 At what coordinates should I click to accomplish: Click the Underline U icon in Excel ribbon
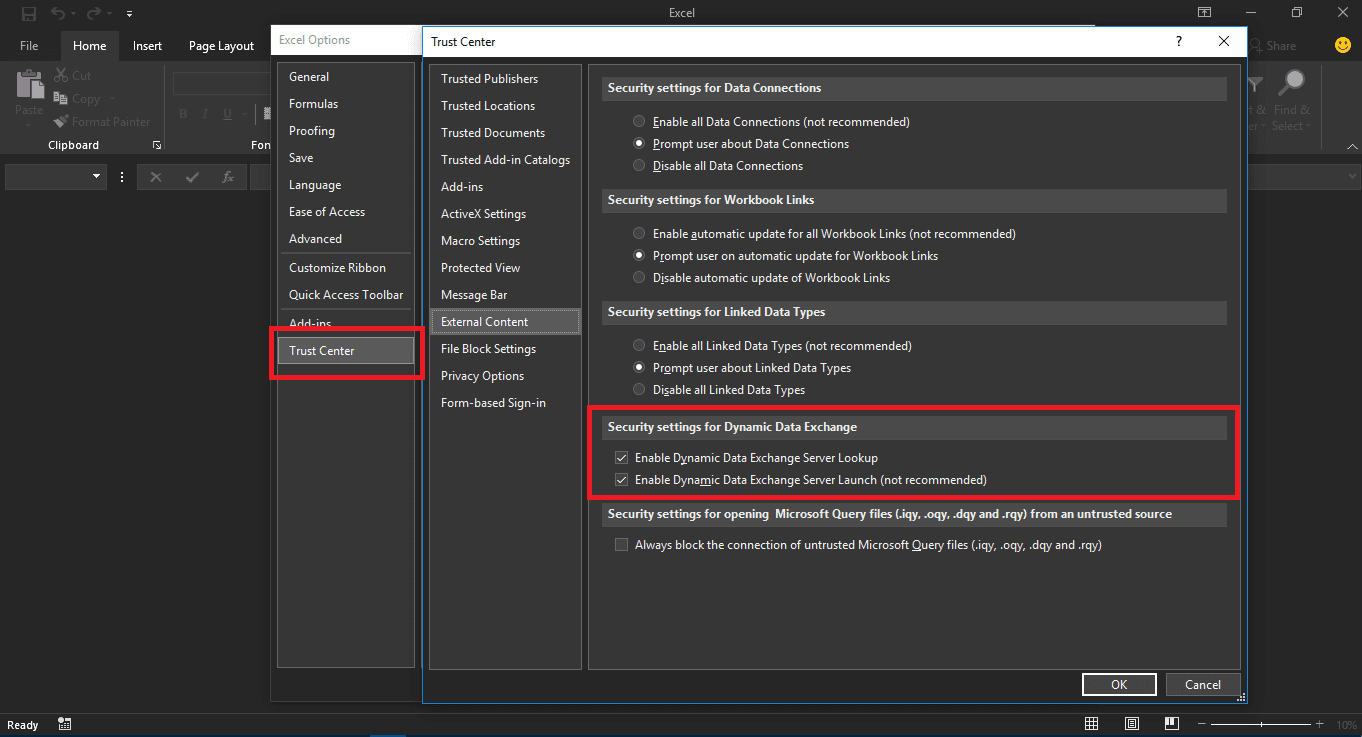click(229, 114)
